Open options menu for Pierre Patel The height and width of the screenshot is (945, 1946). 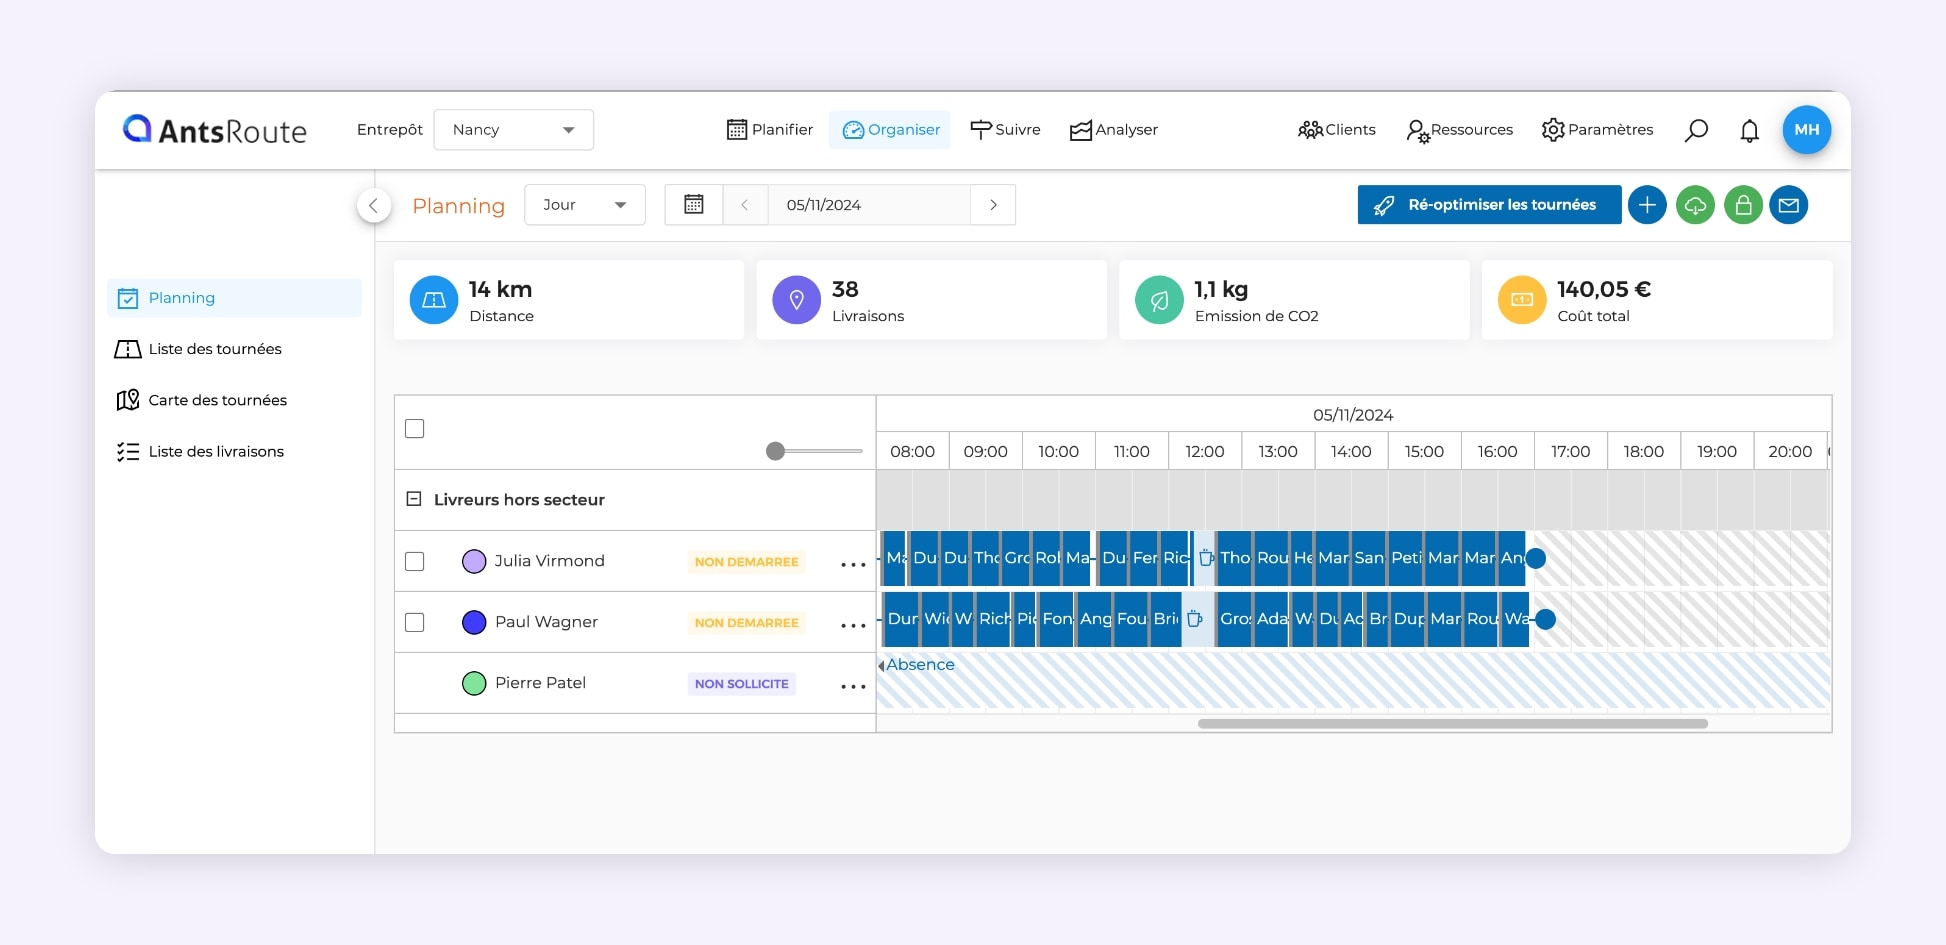[x=853, y=686]
